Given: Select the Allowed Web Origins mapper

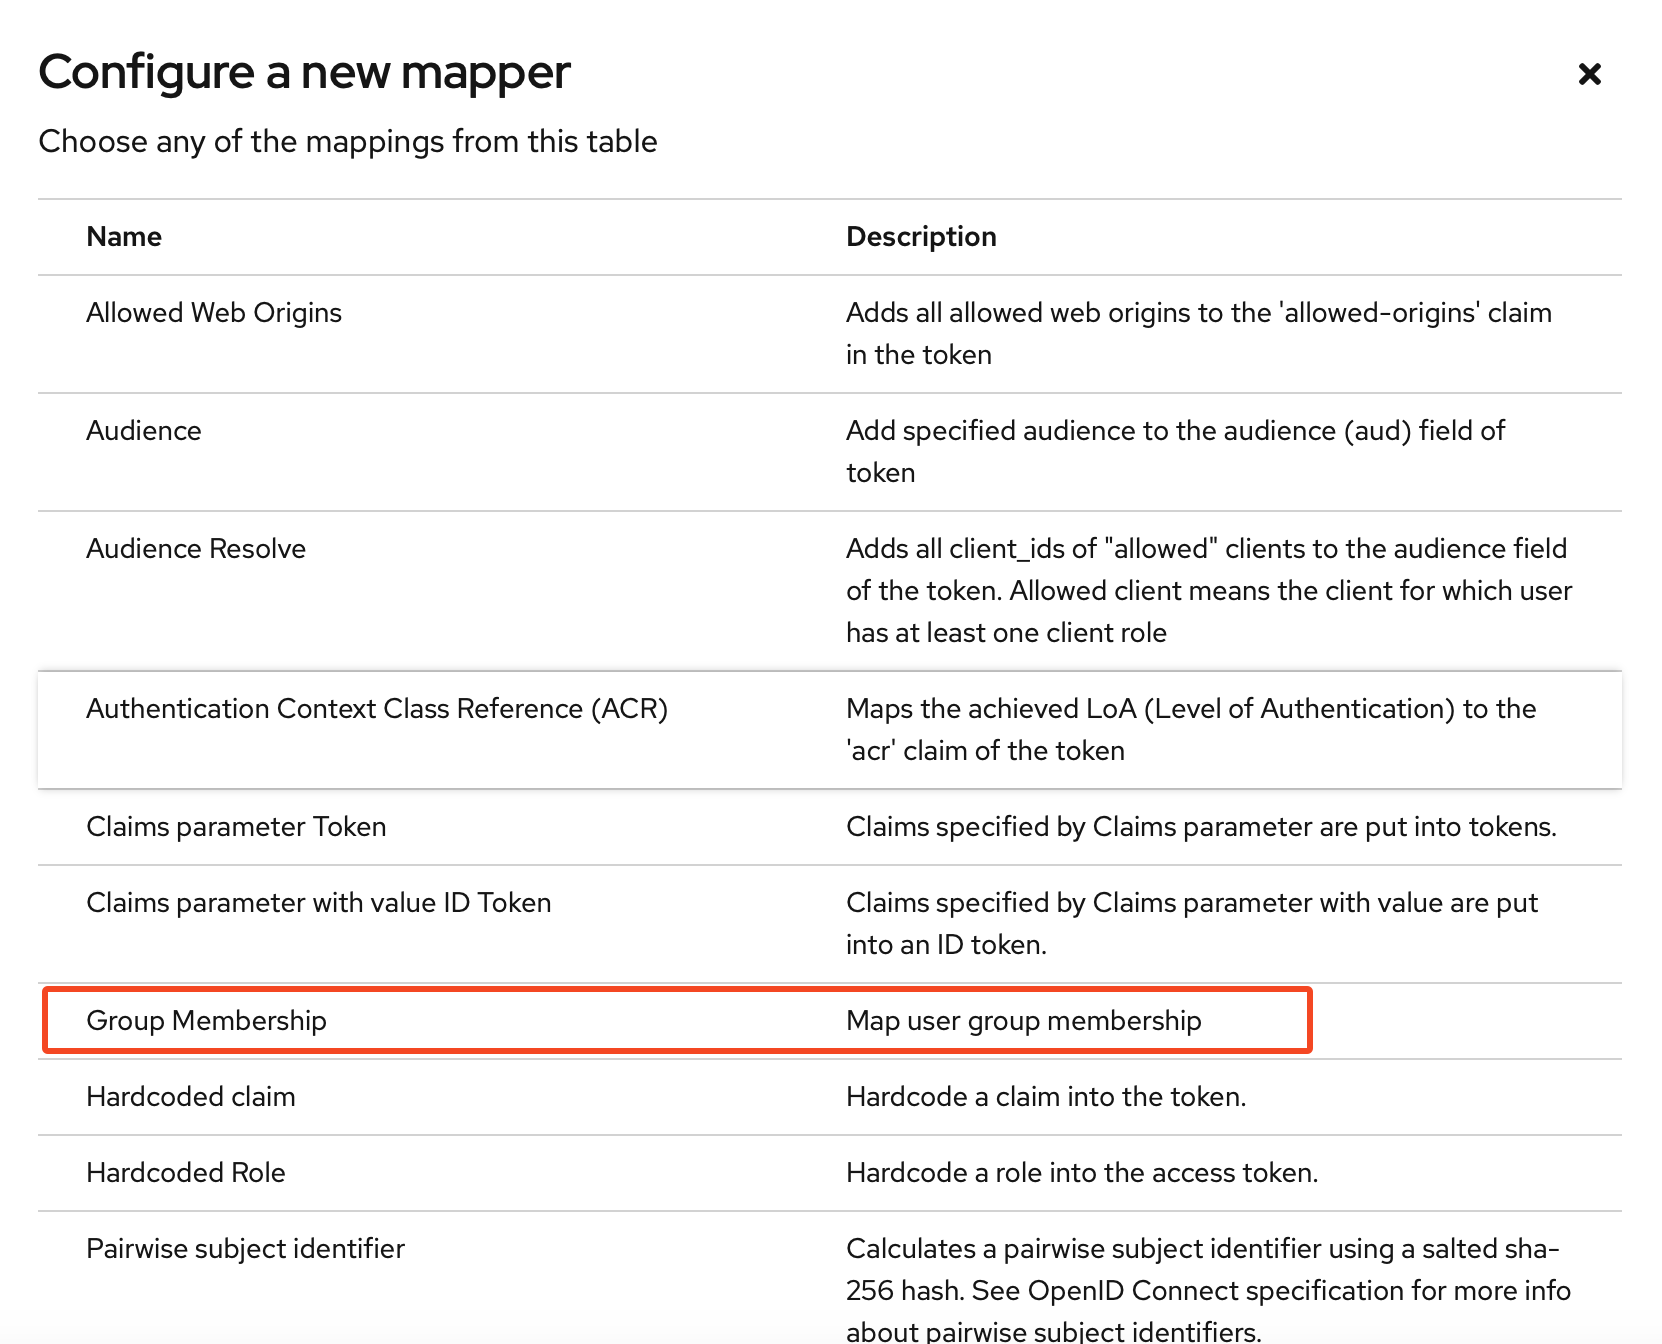Looking at the screenshot, I should (214, 313).
